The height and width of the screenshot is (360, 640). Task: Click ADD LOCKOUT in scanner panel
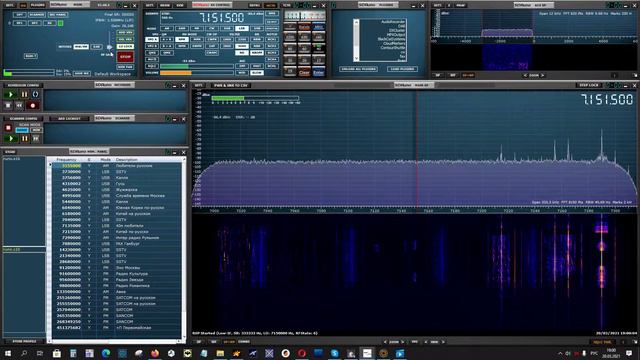pos(69,118)
